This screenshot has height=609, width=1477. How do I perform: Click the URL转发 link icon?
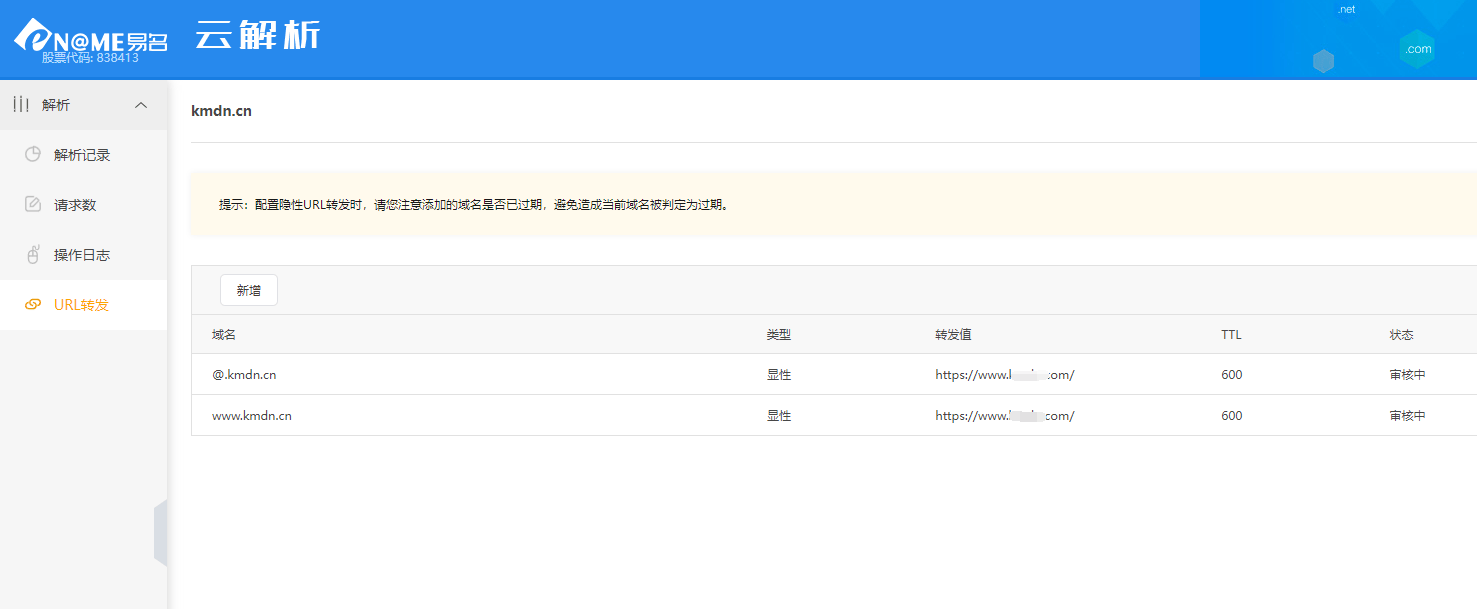(x=33, y=305)
